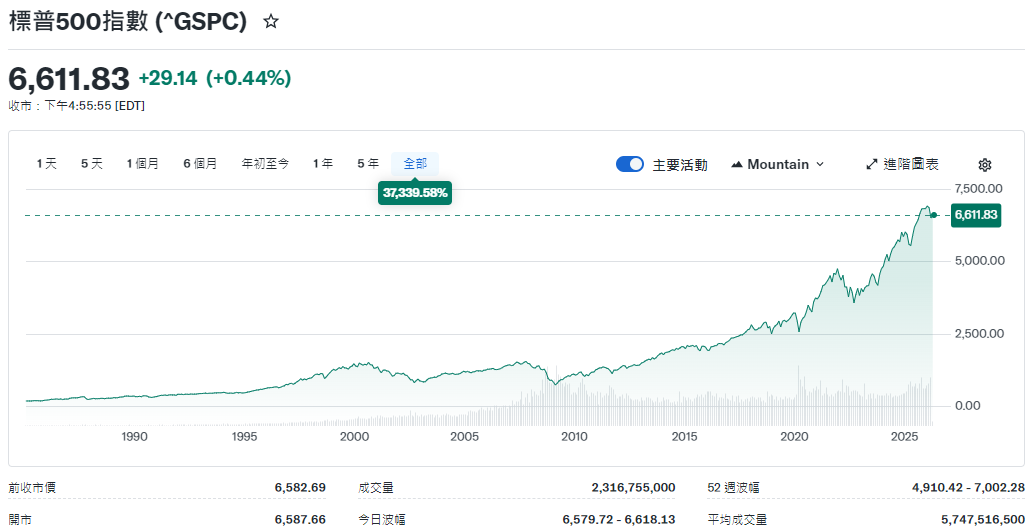Viewport: 1035px width, 530px height.
Task: Click the 2020 x-axis label
Action: [x=794, y=436]
